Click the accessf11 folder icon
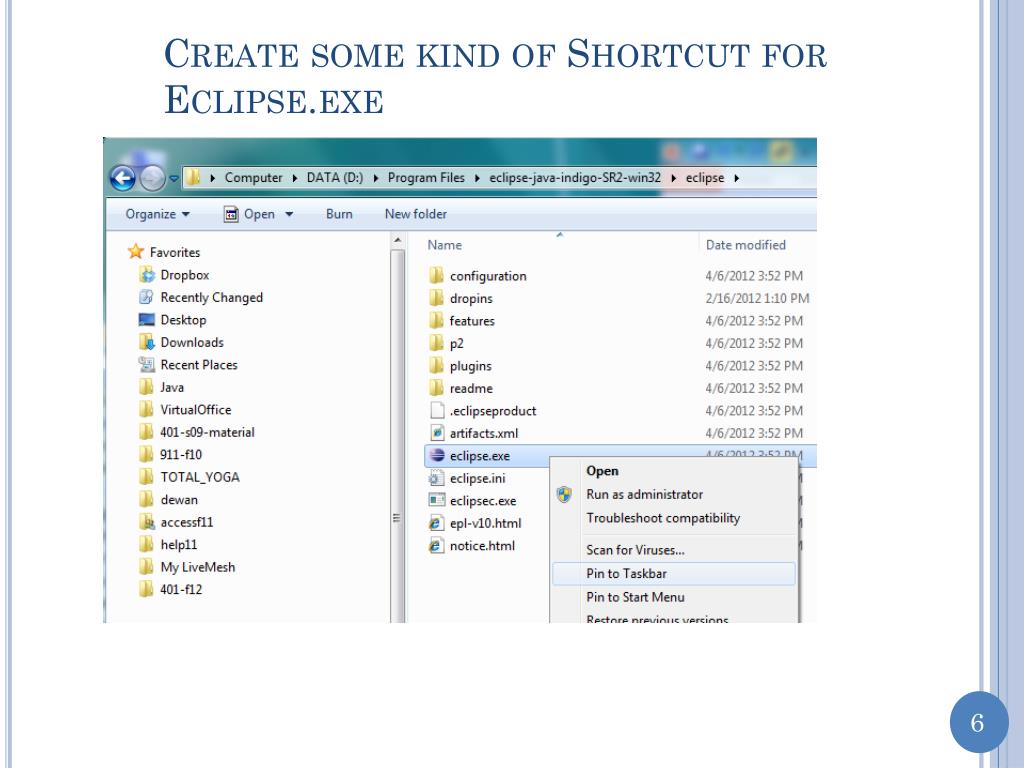 coord(147,522)
